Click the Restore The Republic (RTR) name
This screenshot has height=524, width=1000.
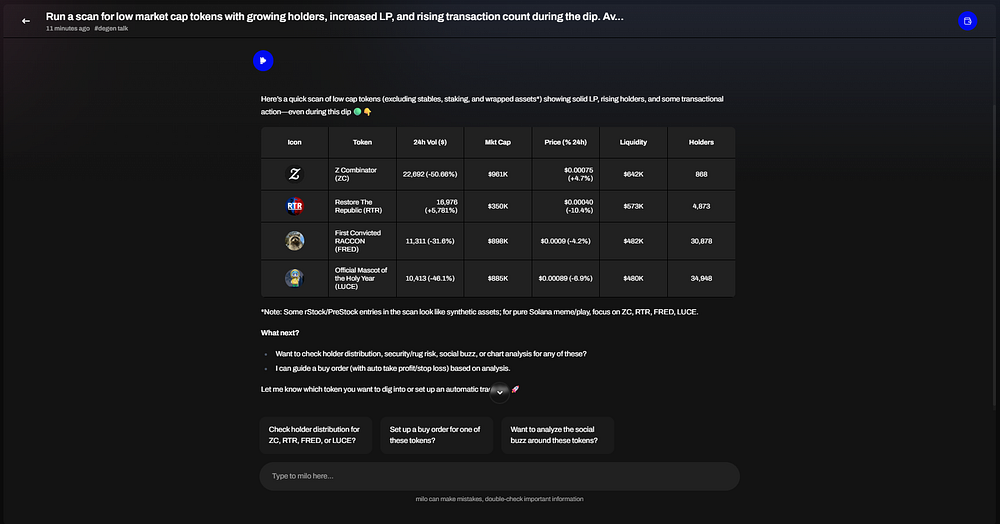coord(358,207)
